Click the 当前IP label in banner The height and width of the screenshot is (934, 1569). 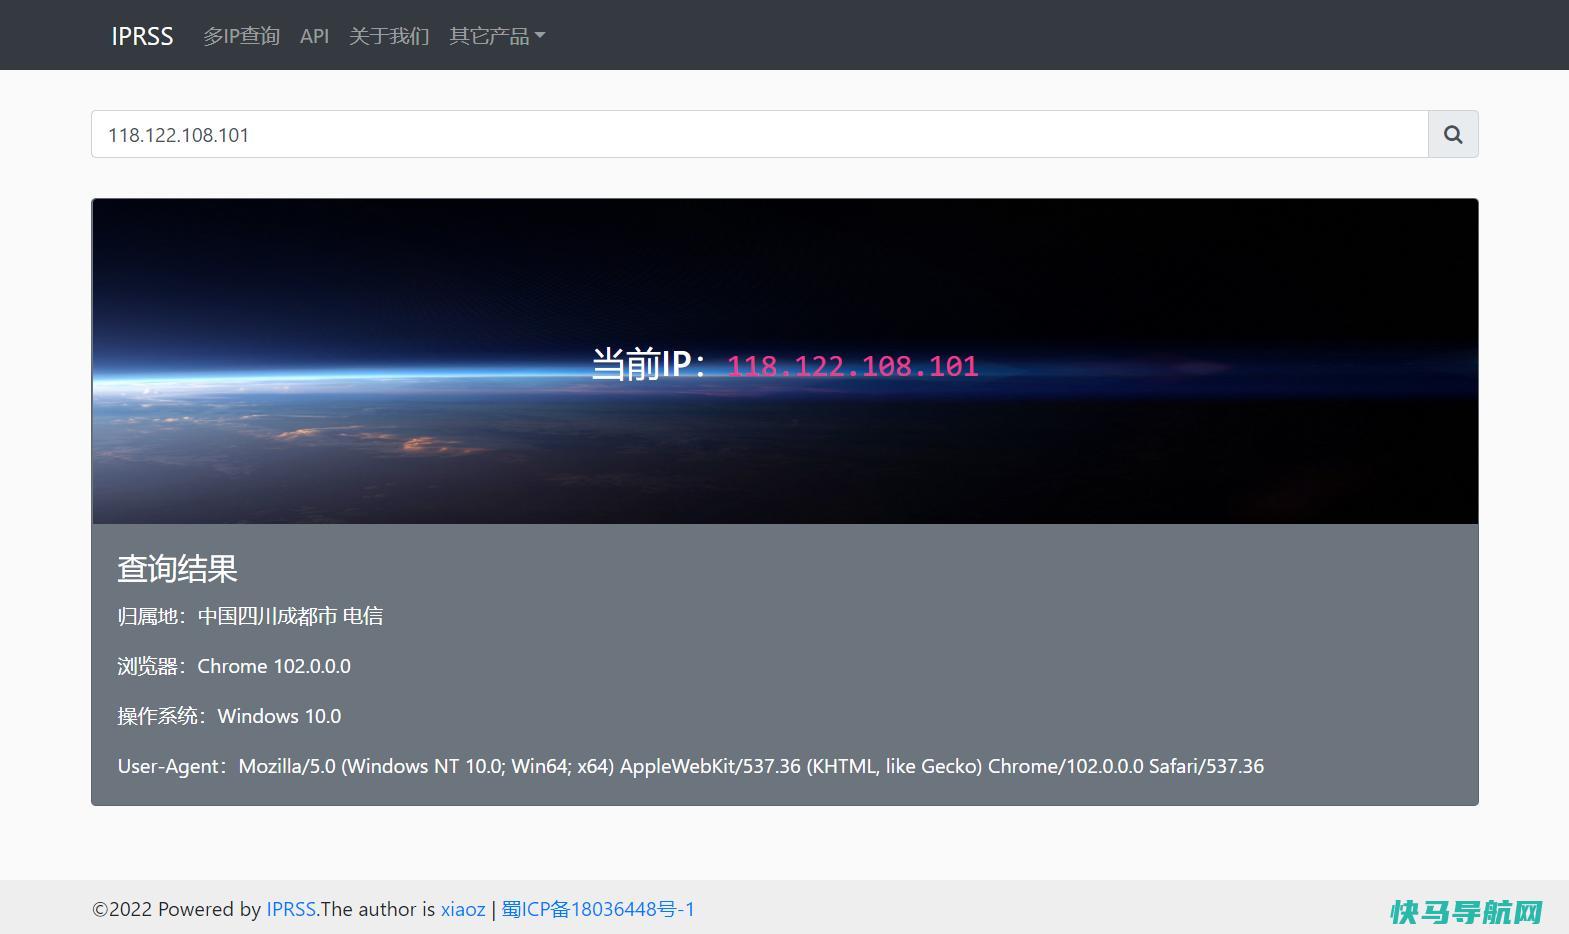(x=649, y=364)
